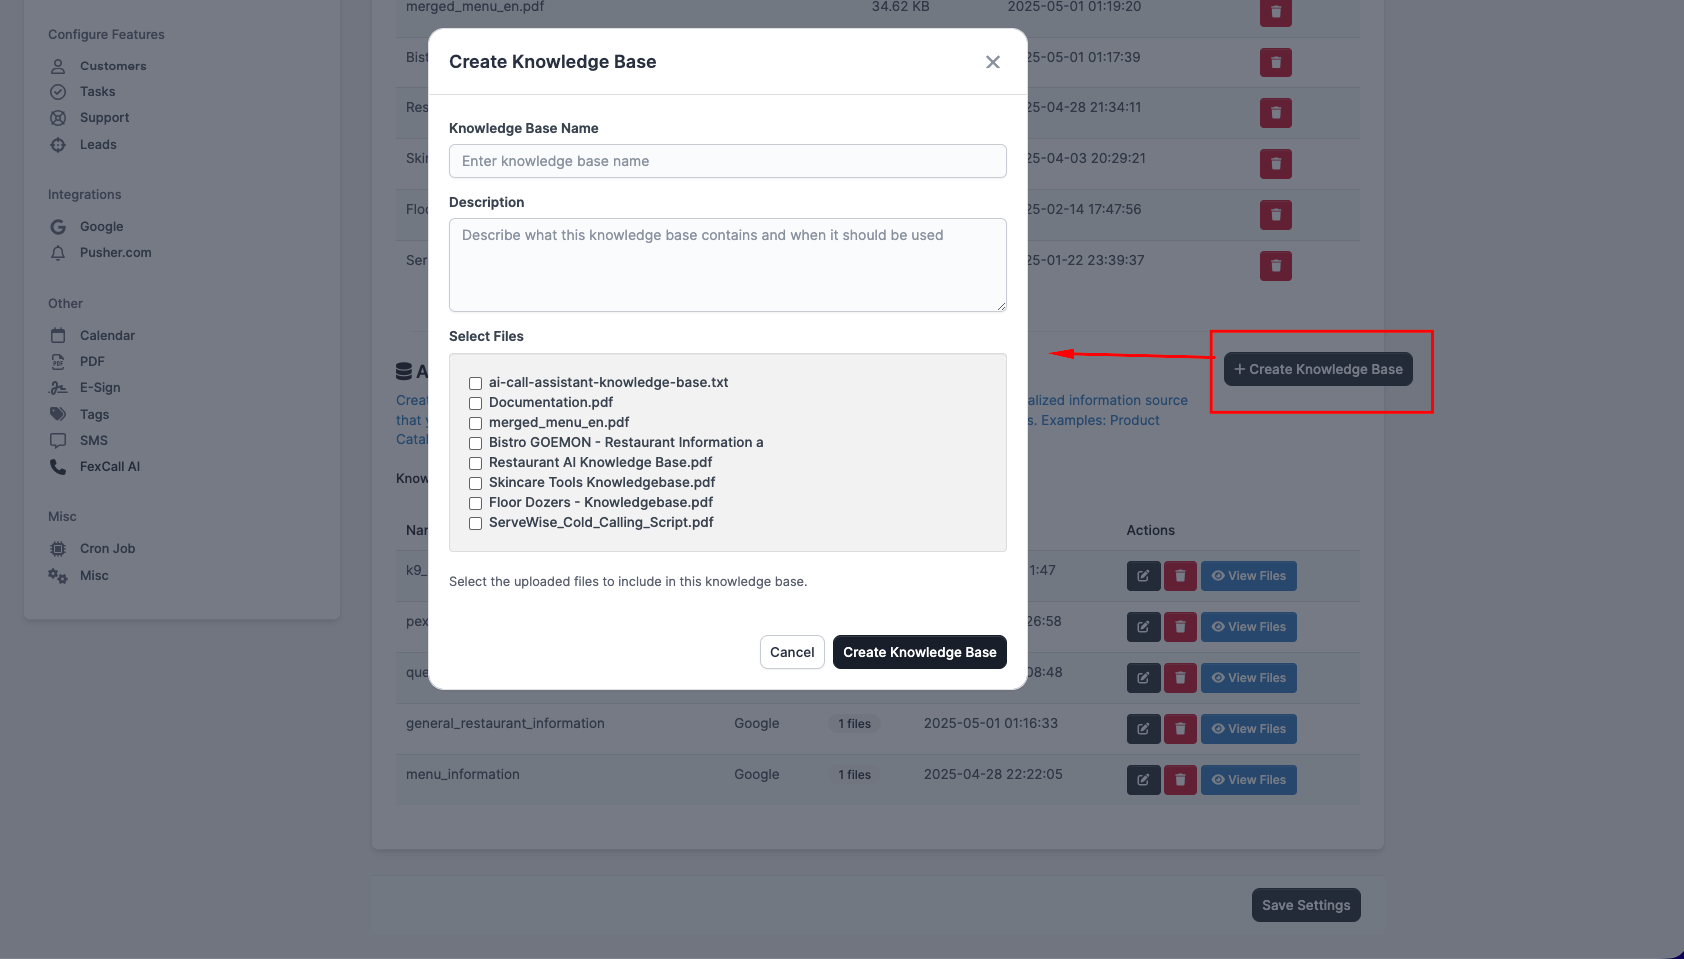Click the E-Sign signature icon
This screenshot has width=1684, height=959.
pos(58,388)
